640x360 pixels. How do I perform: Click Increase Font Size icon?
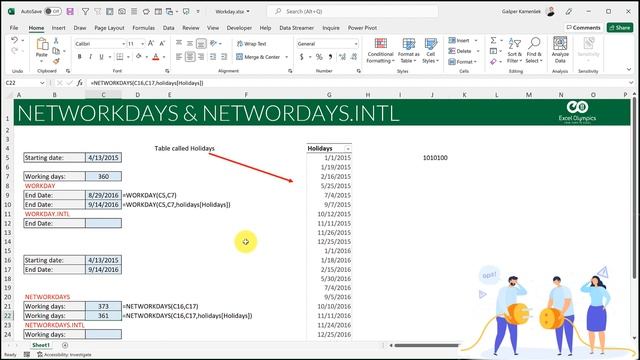(151, 43)
